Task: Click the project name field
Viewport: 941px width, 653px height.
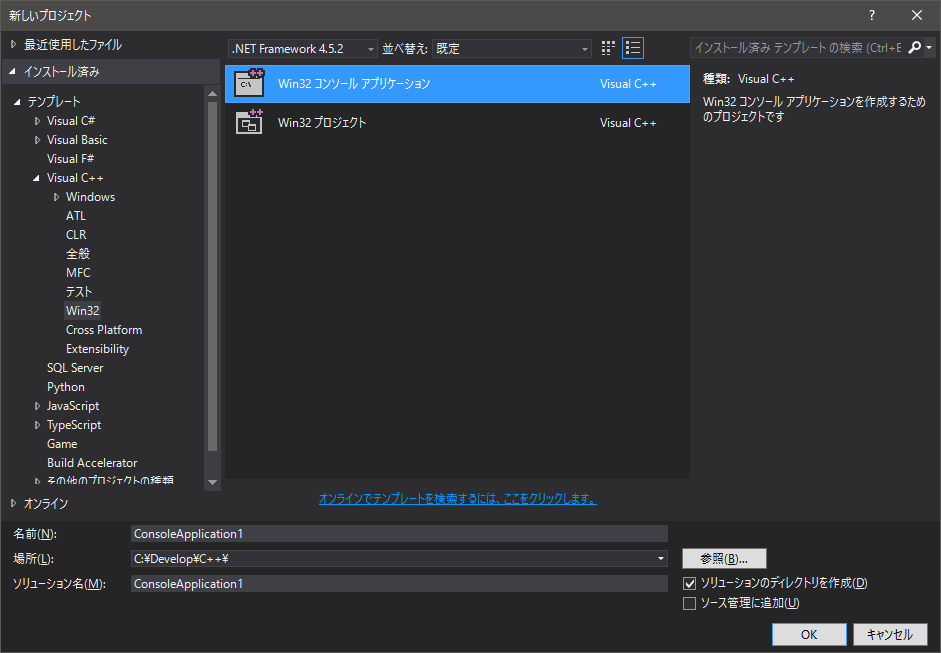Action: point(399,534)
